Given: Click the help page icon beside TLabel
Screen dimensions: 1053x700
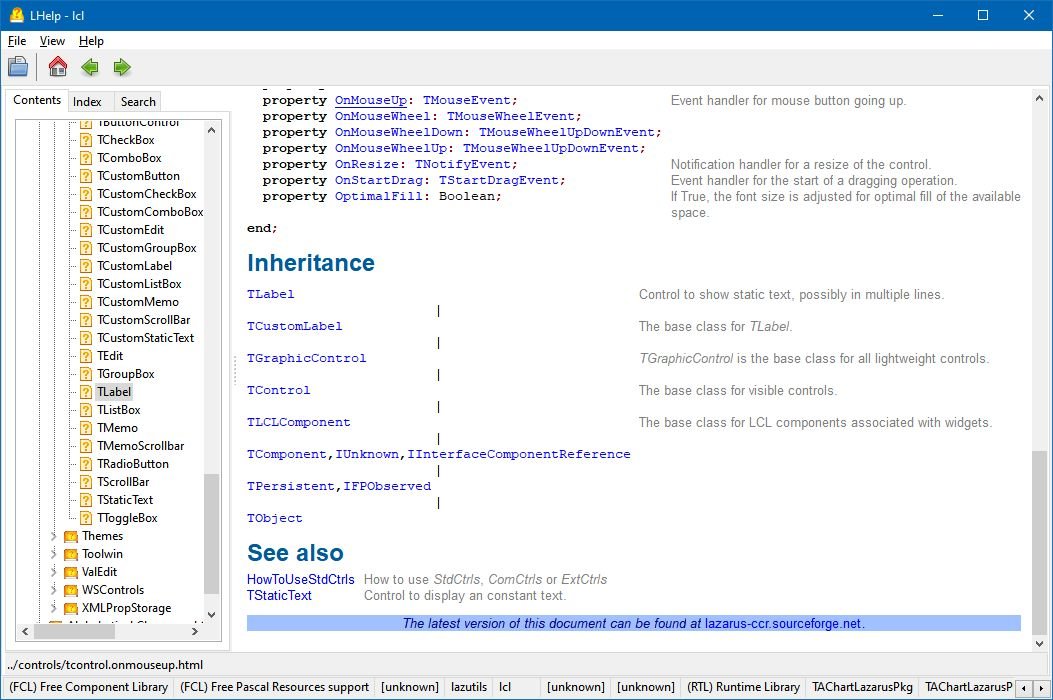Looking at the screenshot, I should pyautogui.click(x=86, y=392).
